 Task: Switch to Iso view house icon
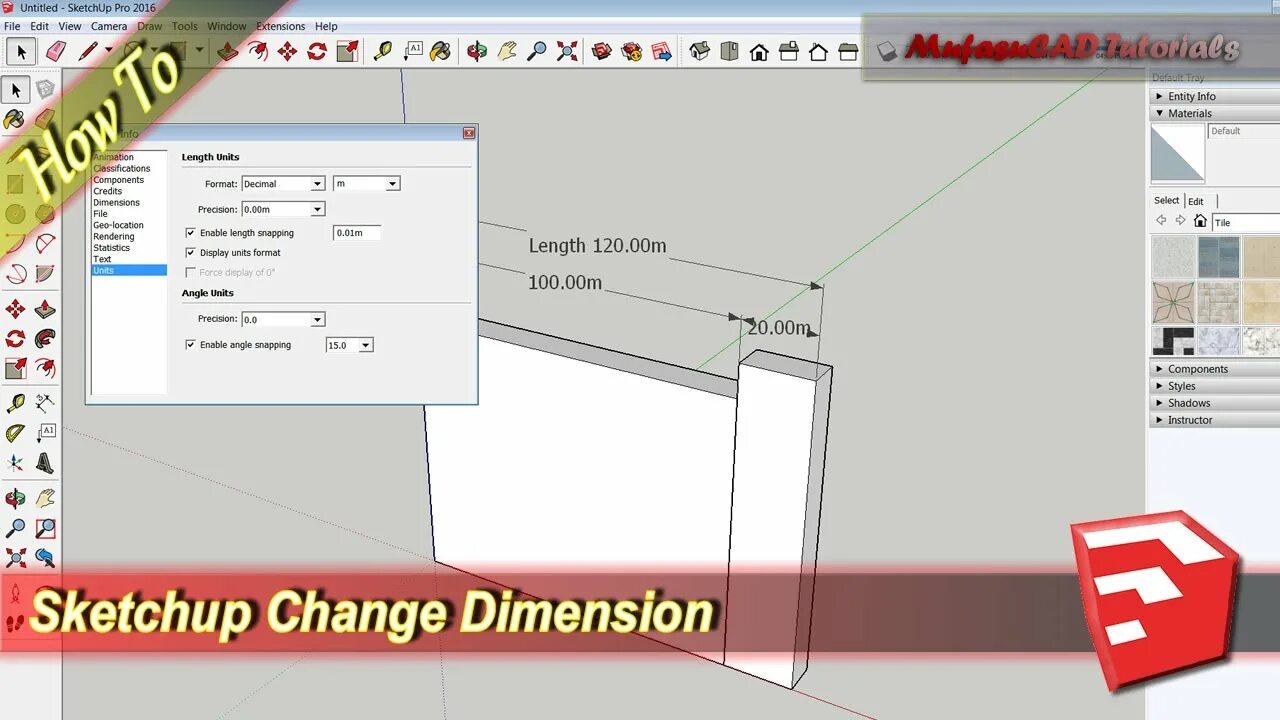699,51
